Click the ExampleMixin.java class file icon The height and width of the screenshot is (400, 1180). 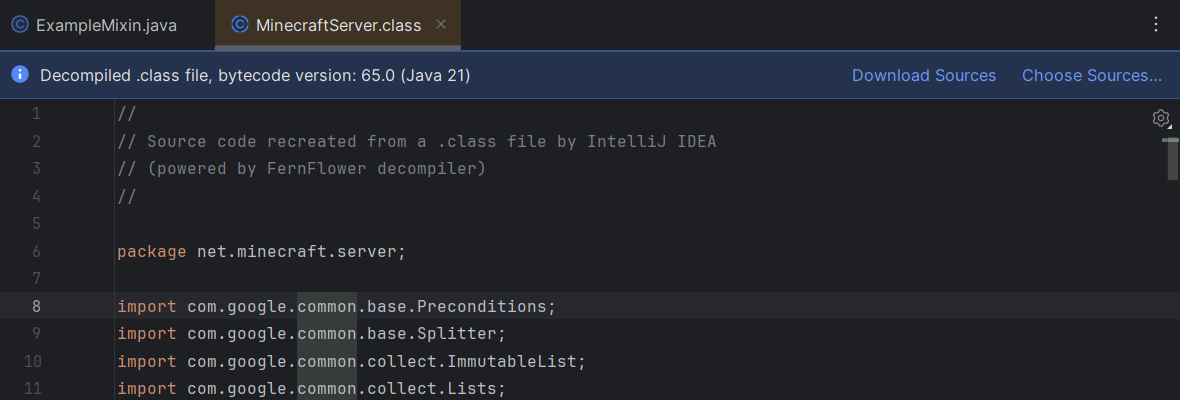(x=20, y=25)
